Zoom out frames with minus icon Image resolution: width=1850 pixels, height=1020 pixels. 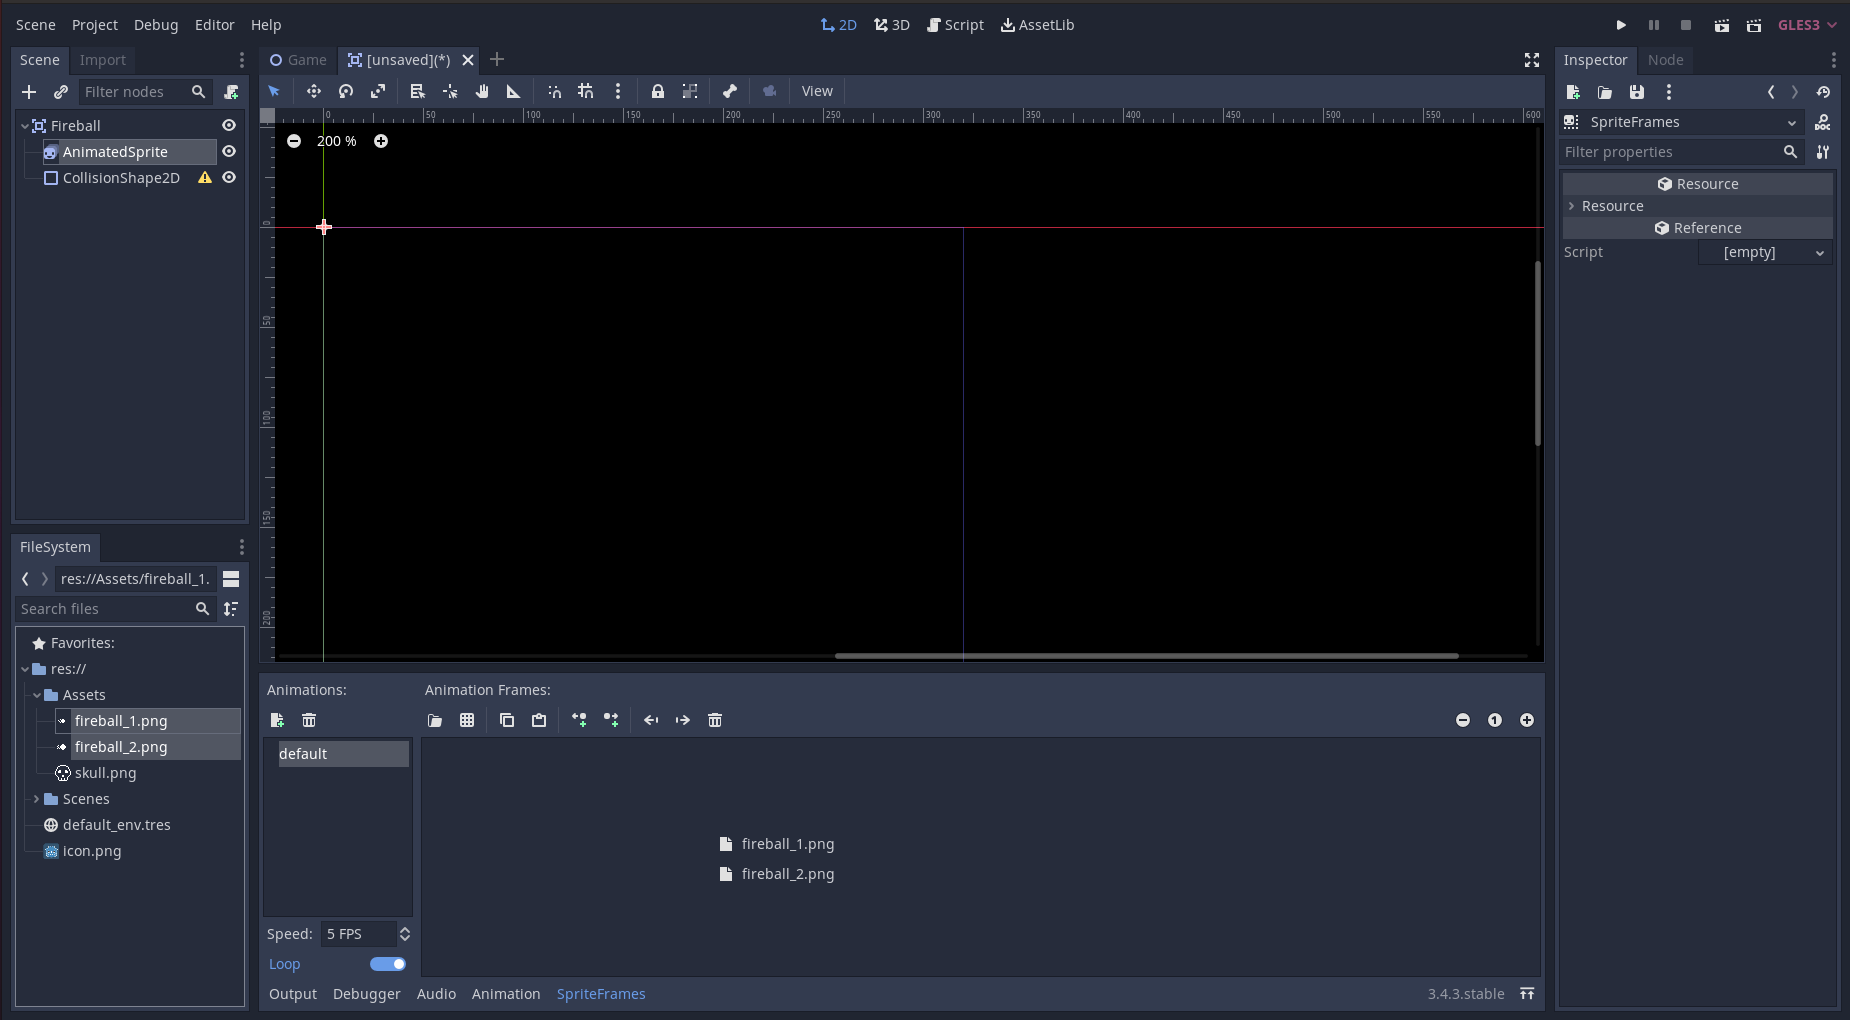tap(1463, 720)
